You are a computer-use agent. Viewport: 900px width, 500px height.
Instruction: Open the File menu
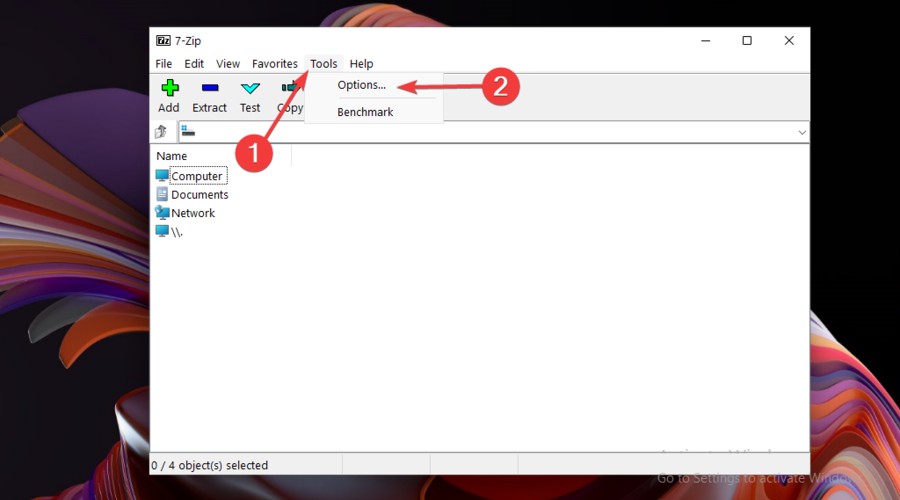coord(164,64)
